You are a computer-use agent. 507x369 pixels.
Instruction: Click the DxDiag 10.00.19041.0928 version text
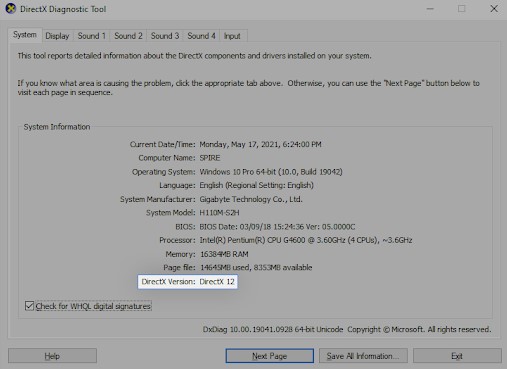(x=273, y=329)
